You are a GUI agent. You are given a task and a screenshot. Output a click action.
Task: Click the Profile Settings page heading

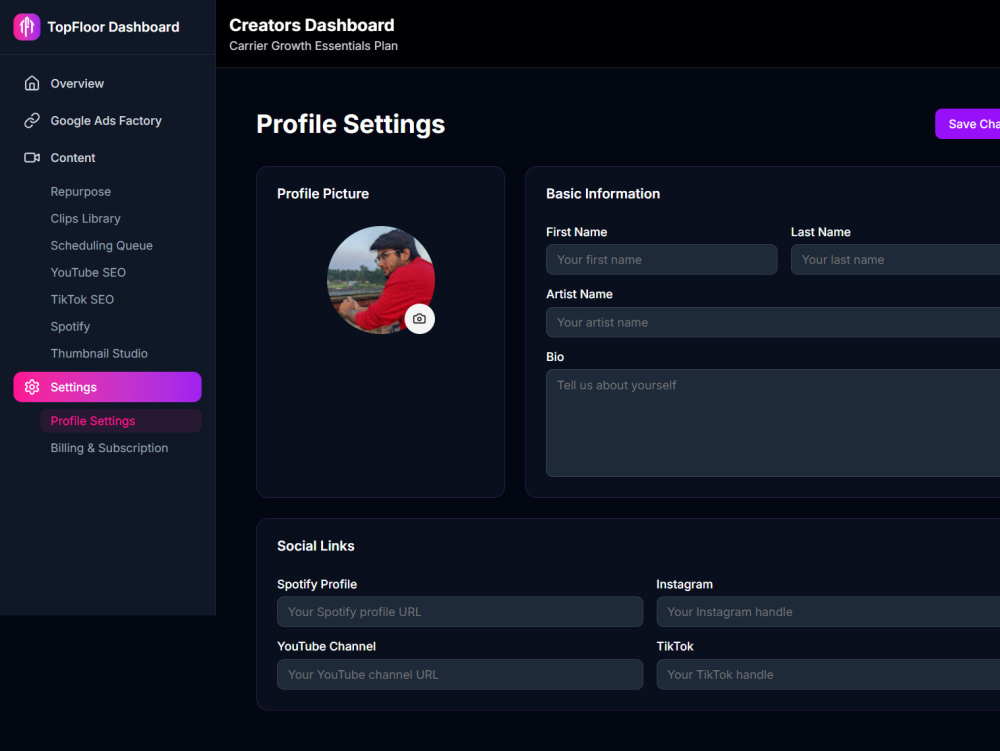(x=350, y=124)
